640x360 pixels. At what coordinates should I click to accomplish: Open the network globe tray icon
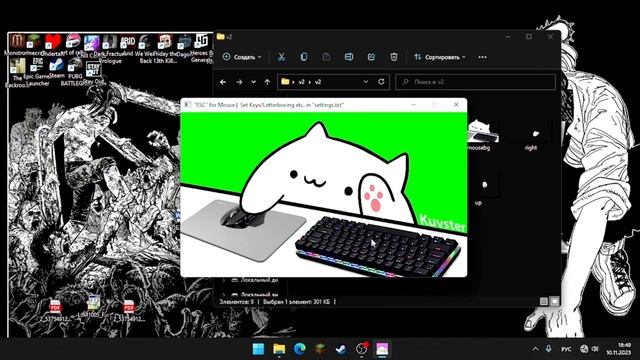tap(584, 349)
